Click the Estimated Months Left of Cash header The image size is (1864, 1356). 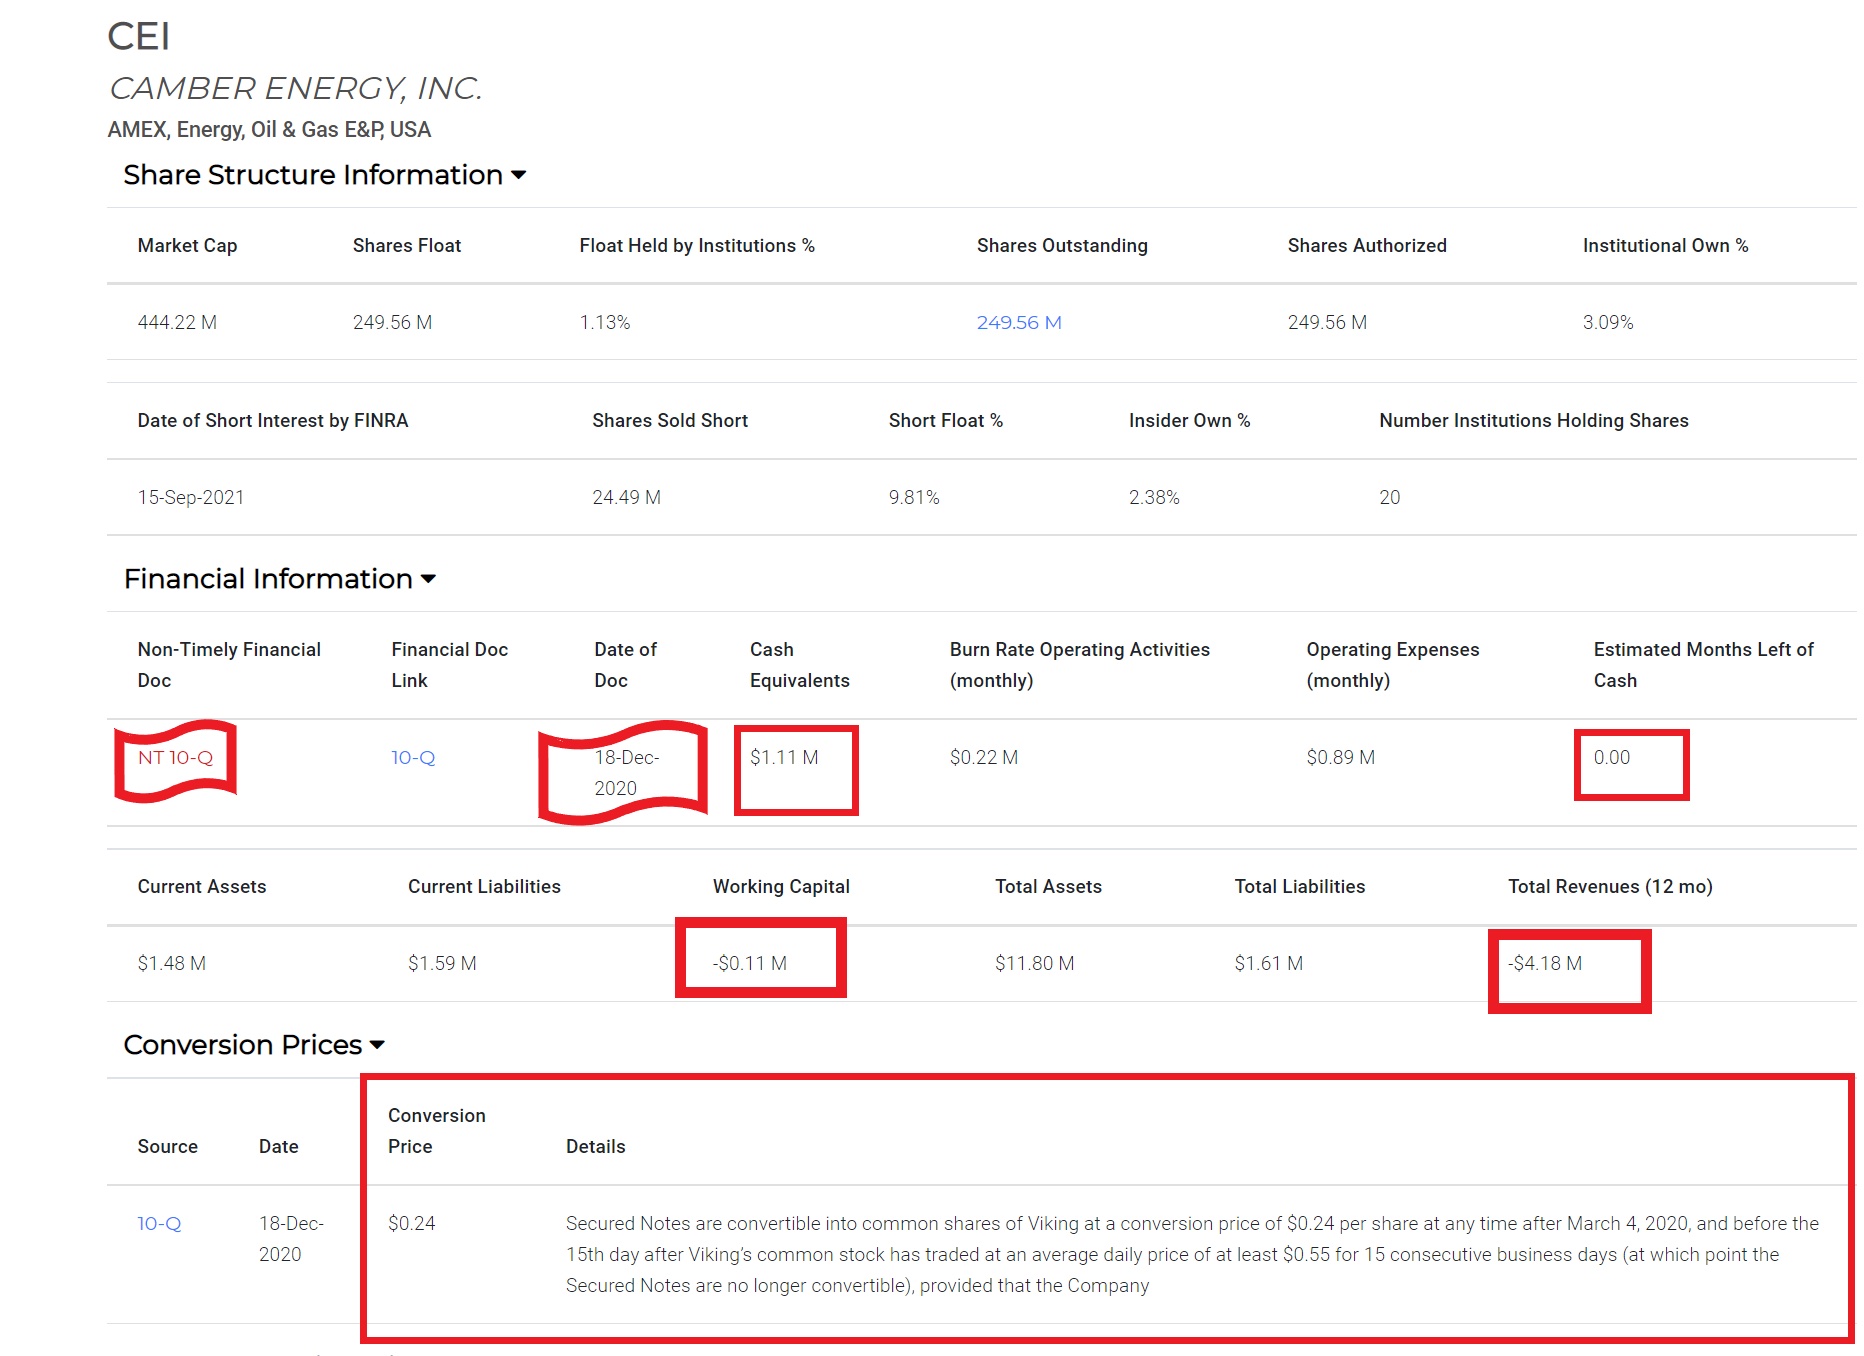coord(1703,665)
